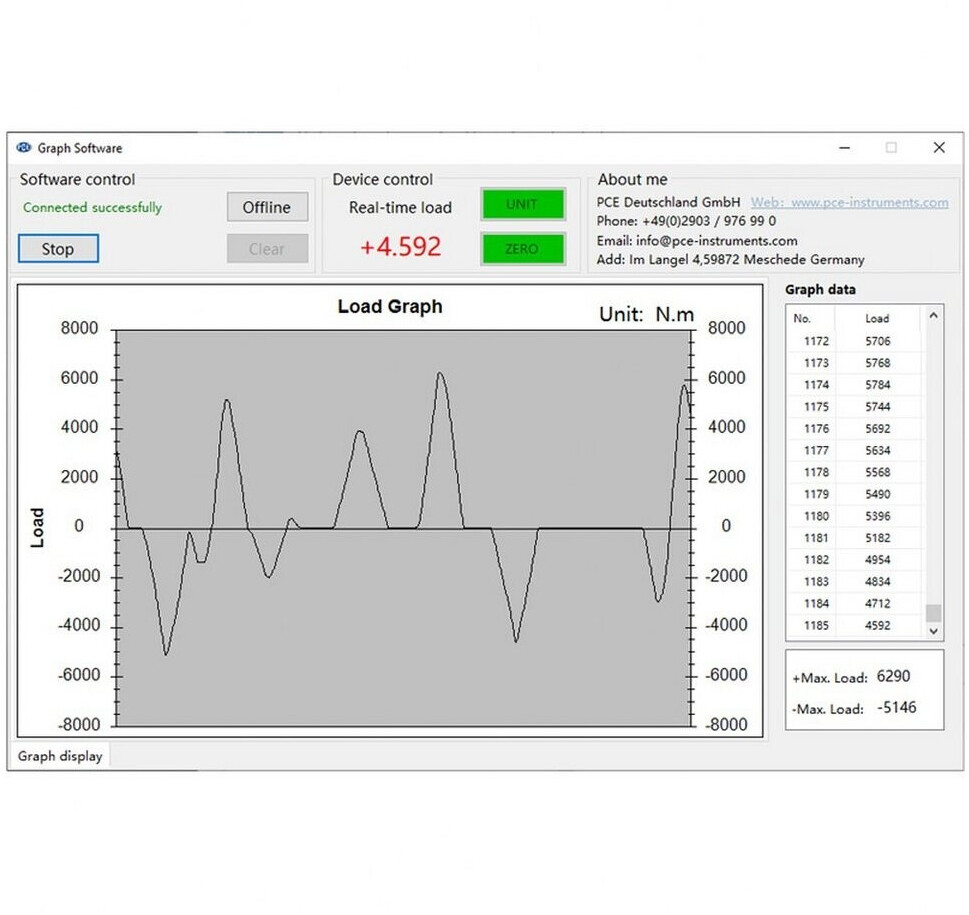The width and height of the screenshot is (969, 915).
Task: Select row 1175 in Graph data
Action: click(x=854, y=407)
